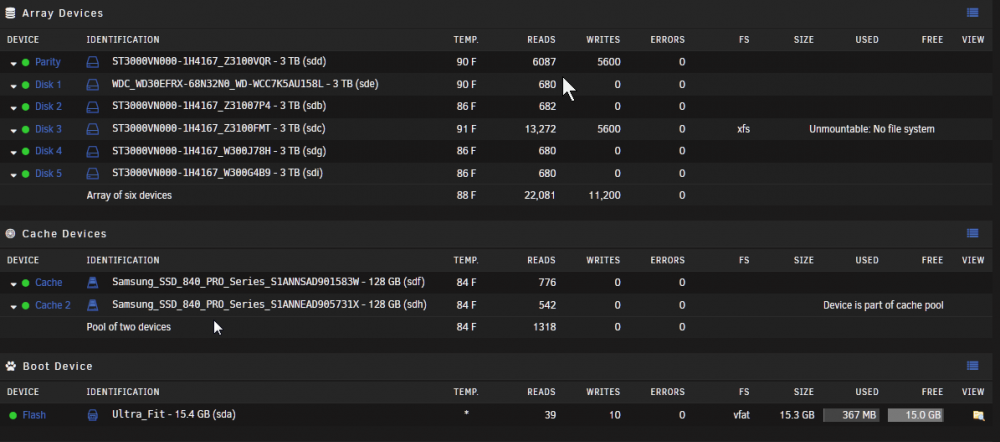
Task: Click the Disk 3 unmountable message
Action: (872, 129)
